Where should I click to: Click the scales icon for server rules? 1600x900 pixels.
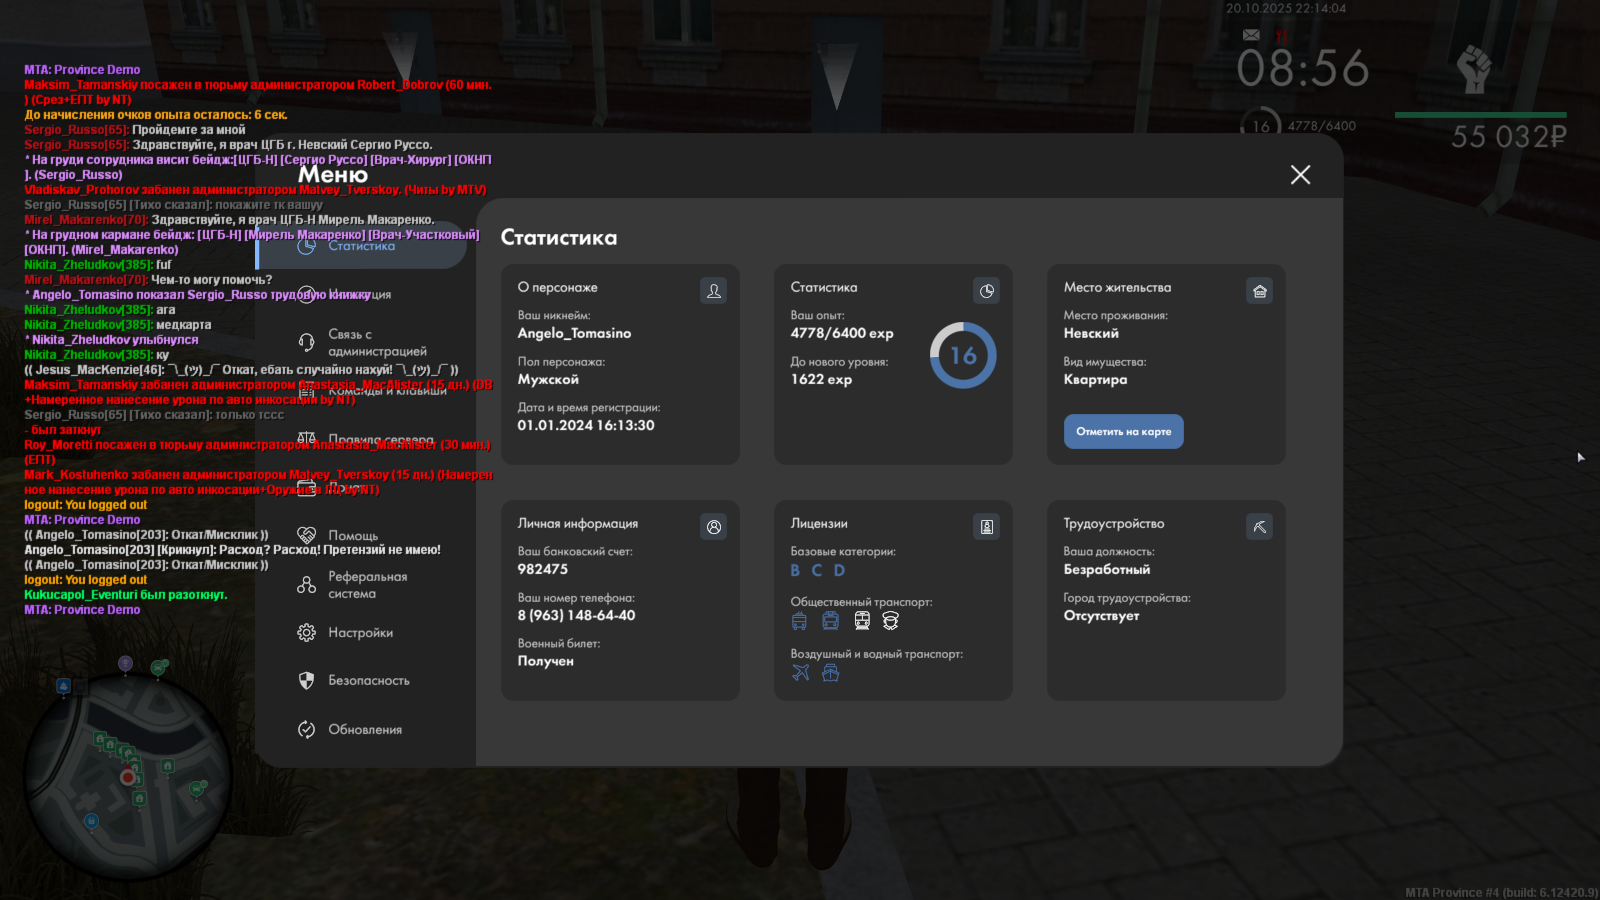click(x=307, y=439)
